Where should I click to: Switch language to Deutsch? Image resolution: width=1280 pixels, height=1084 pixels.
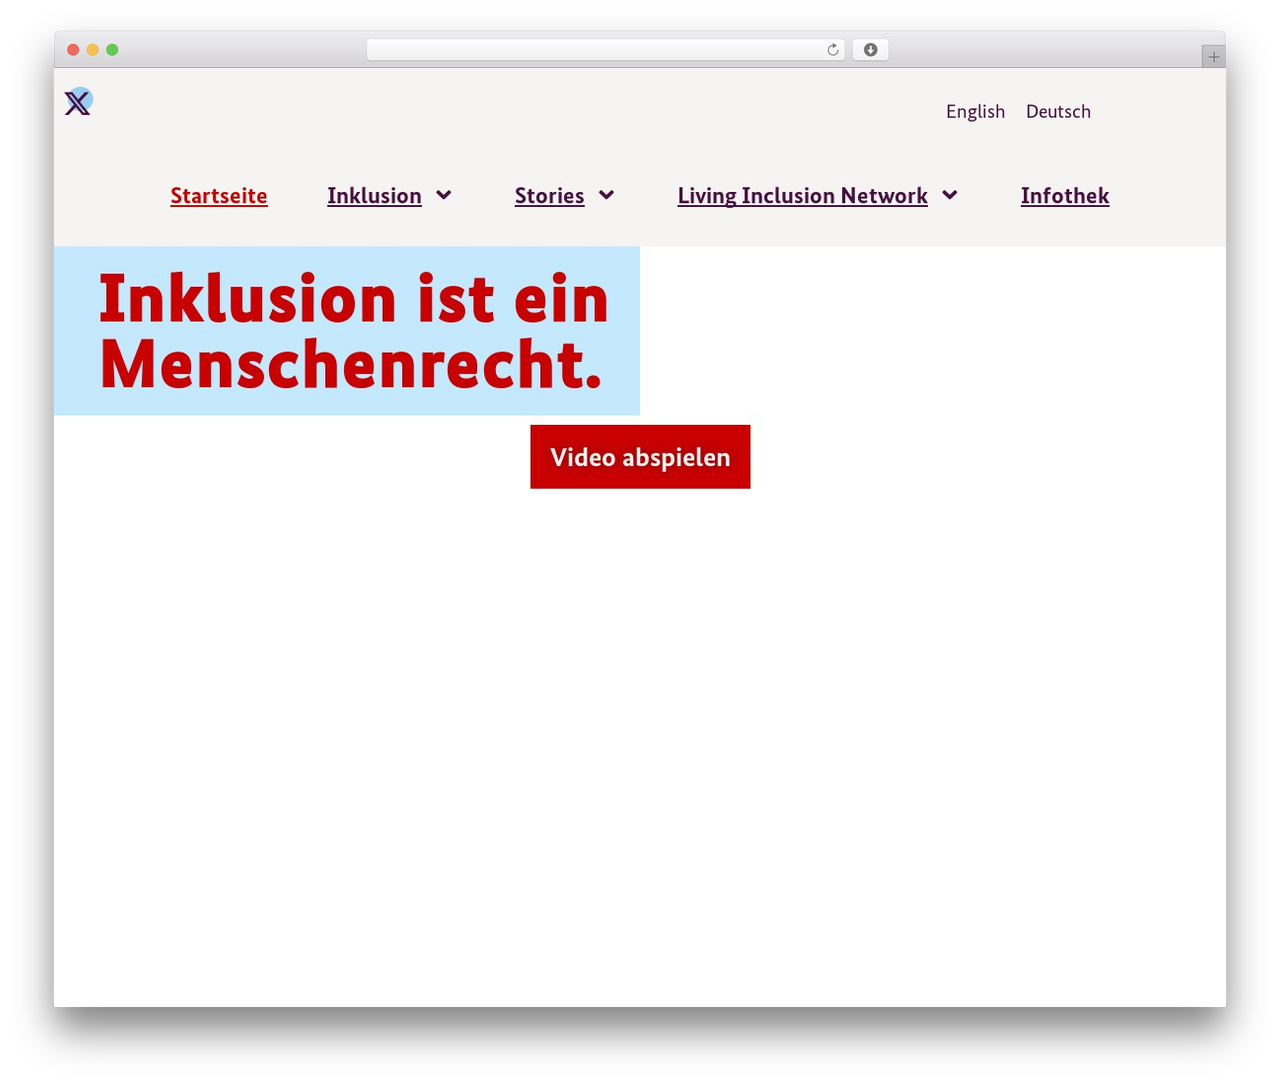(x=1058, y=111)
